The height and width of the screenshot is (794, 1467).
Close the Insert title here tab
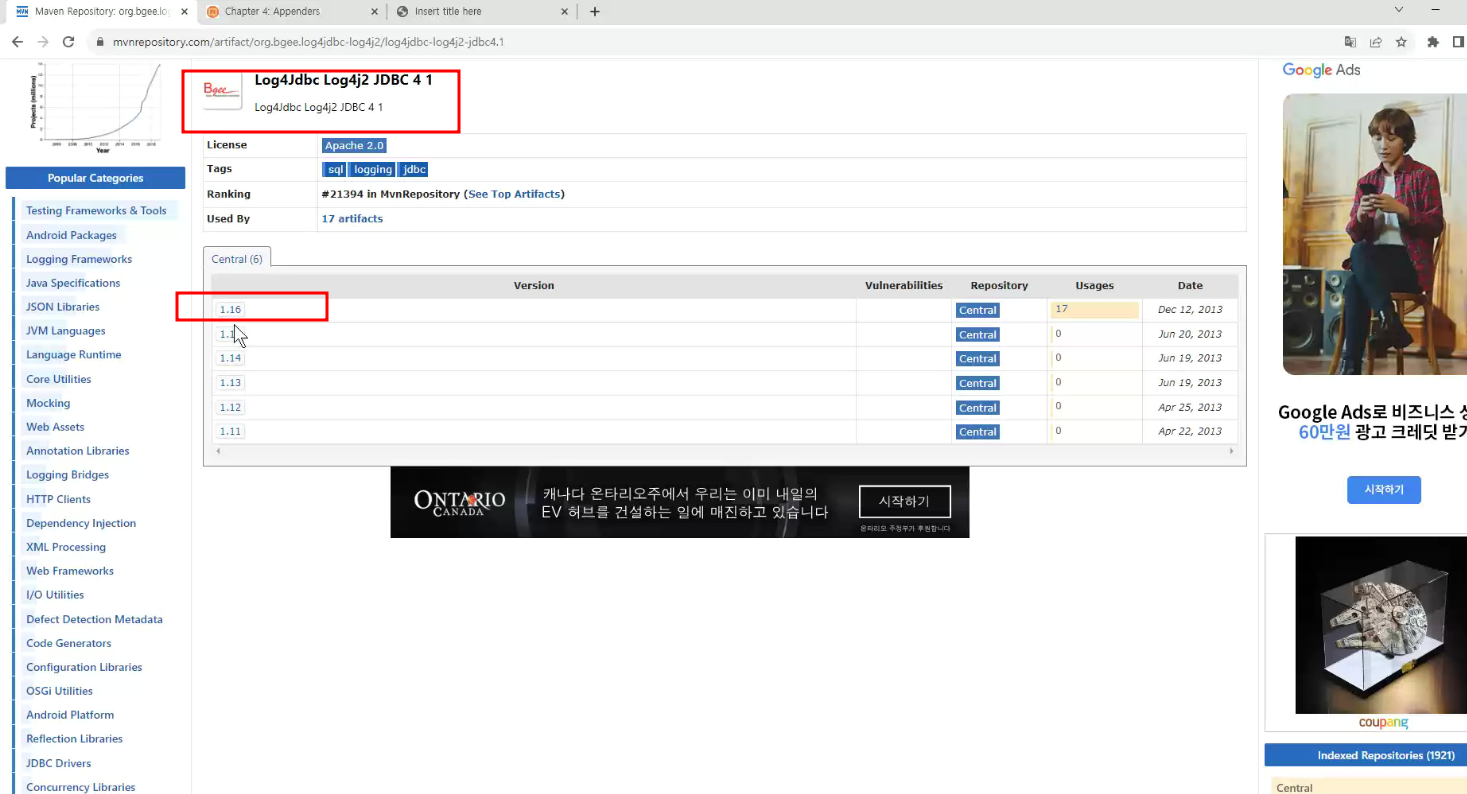click(x=564, y=12)
